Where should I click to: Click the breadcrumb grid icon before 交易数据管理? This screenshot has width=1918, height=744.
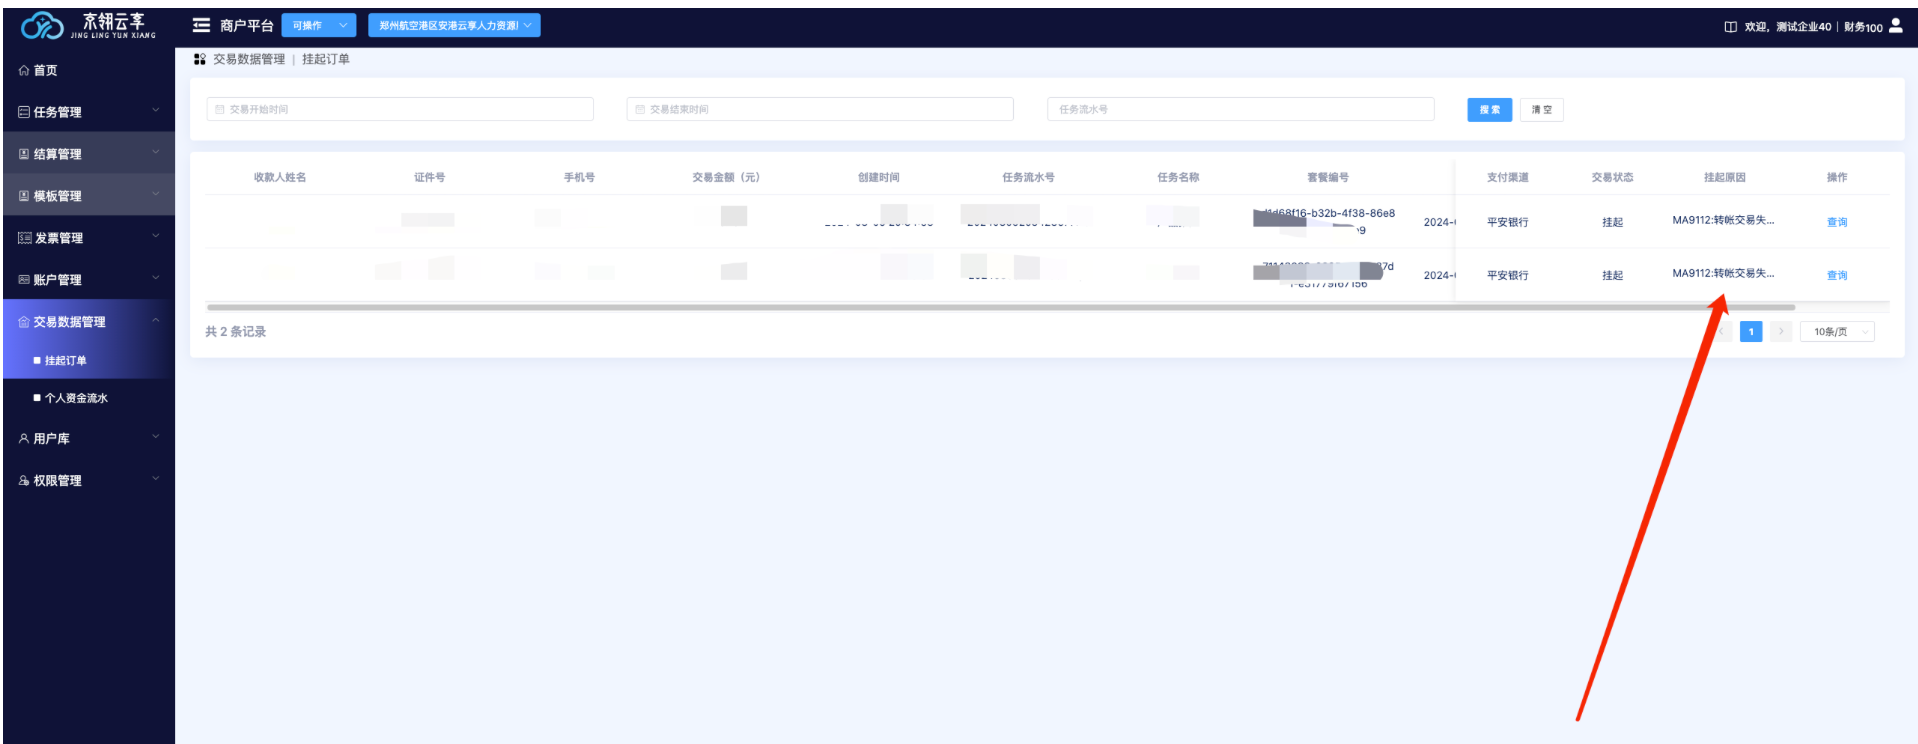click(x=200, y=60)
